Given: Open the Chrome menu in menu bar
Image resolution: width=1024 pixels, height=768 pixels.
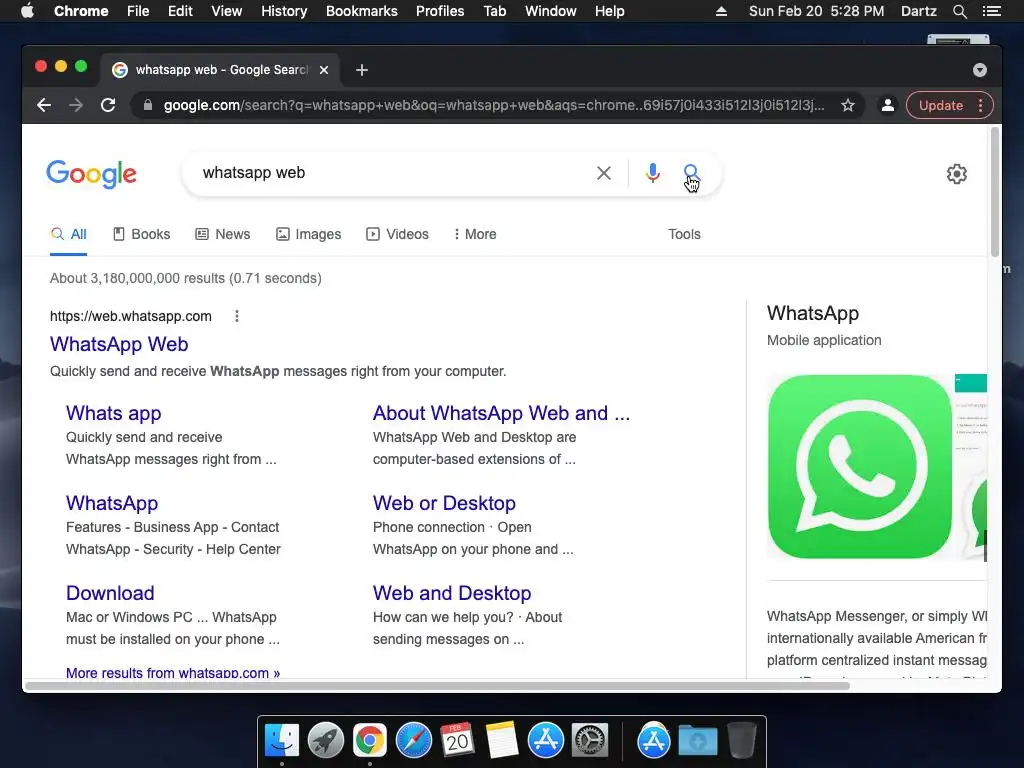Looking at the screenshot, I should 81,11.
